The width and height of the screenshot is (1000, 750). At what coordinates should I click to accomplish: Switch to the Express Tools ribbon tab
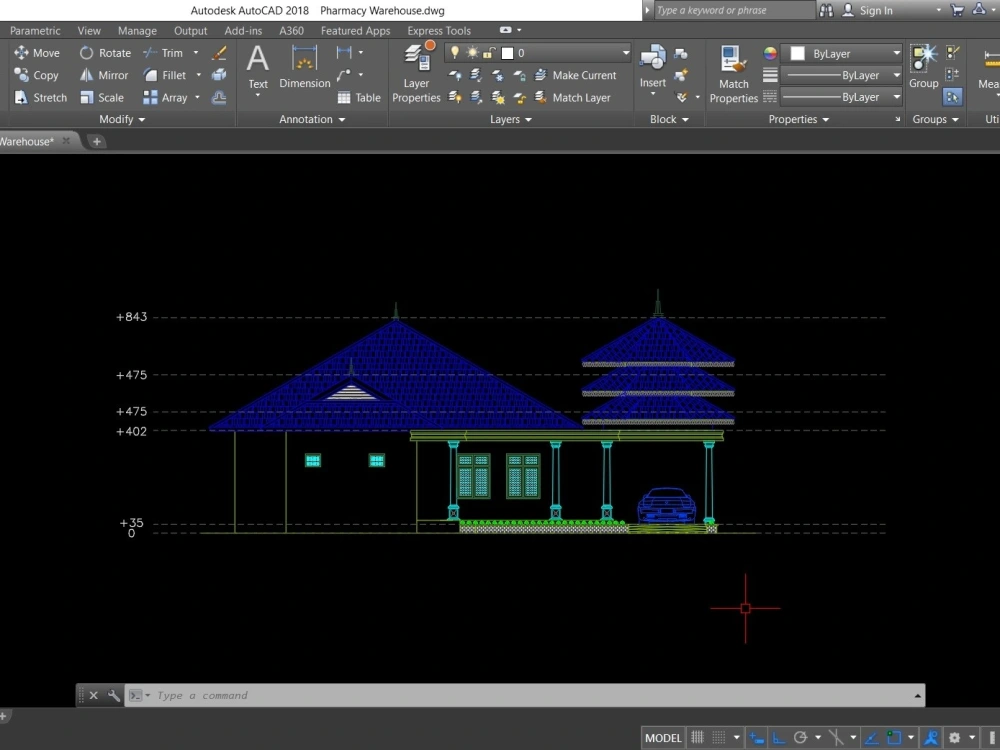[x=438, y=30]
